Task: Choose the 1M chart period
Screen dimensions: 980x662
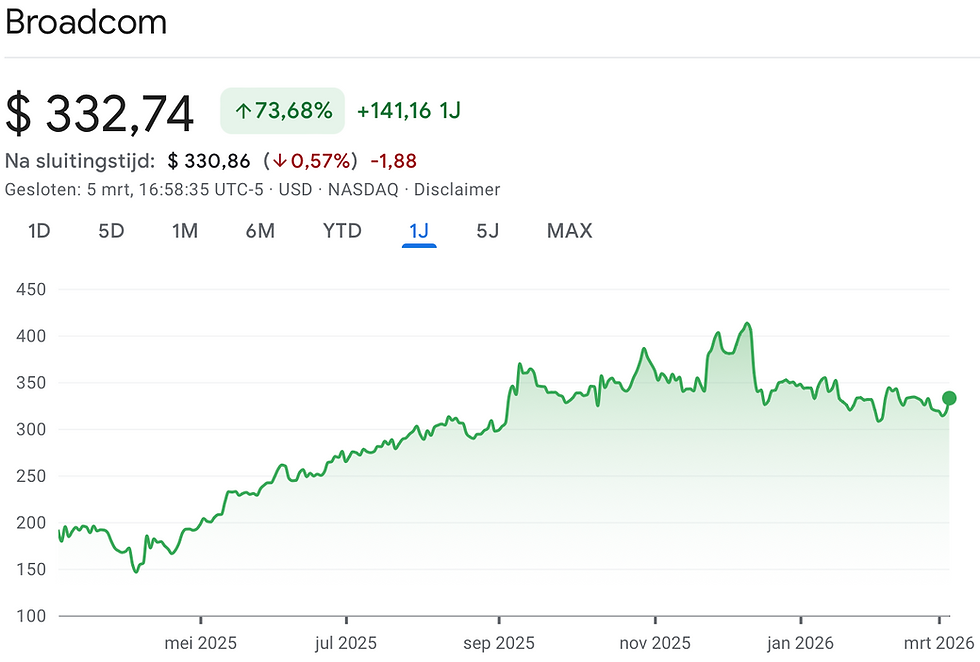Action: 185,231
